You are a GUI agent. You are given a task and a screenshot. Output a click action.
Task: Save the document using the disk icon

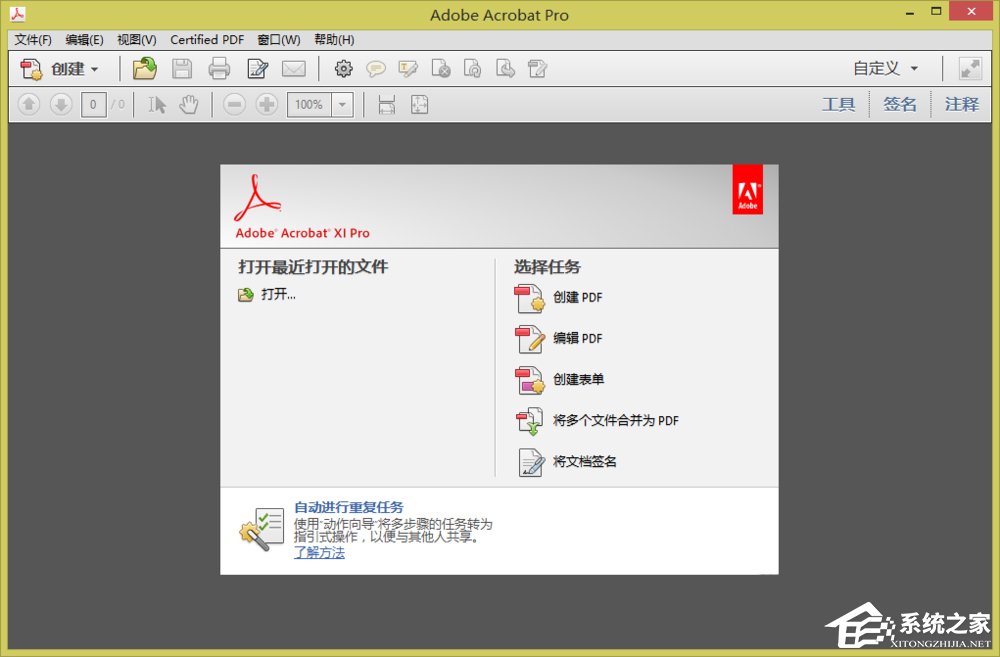click(x=182, y=68)
